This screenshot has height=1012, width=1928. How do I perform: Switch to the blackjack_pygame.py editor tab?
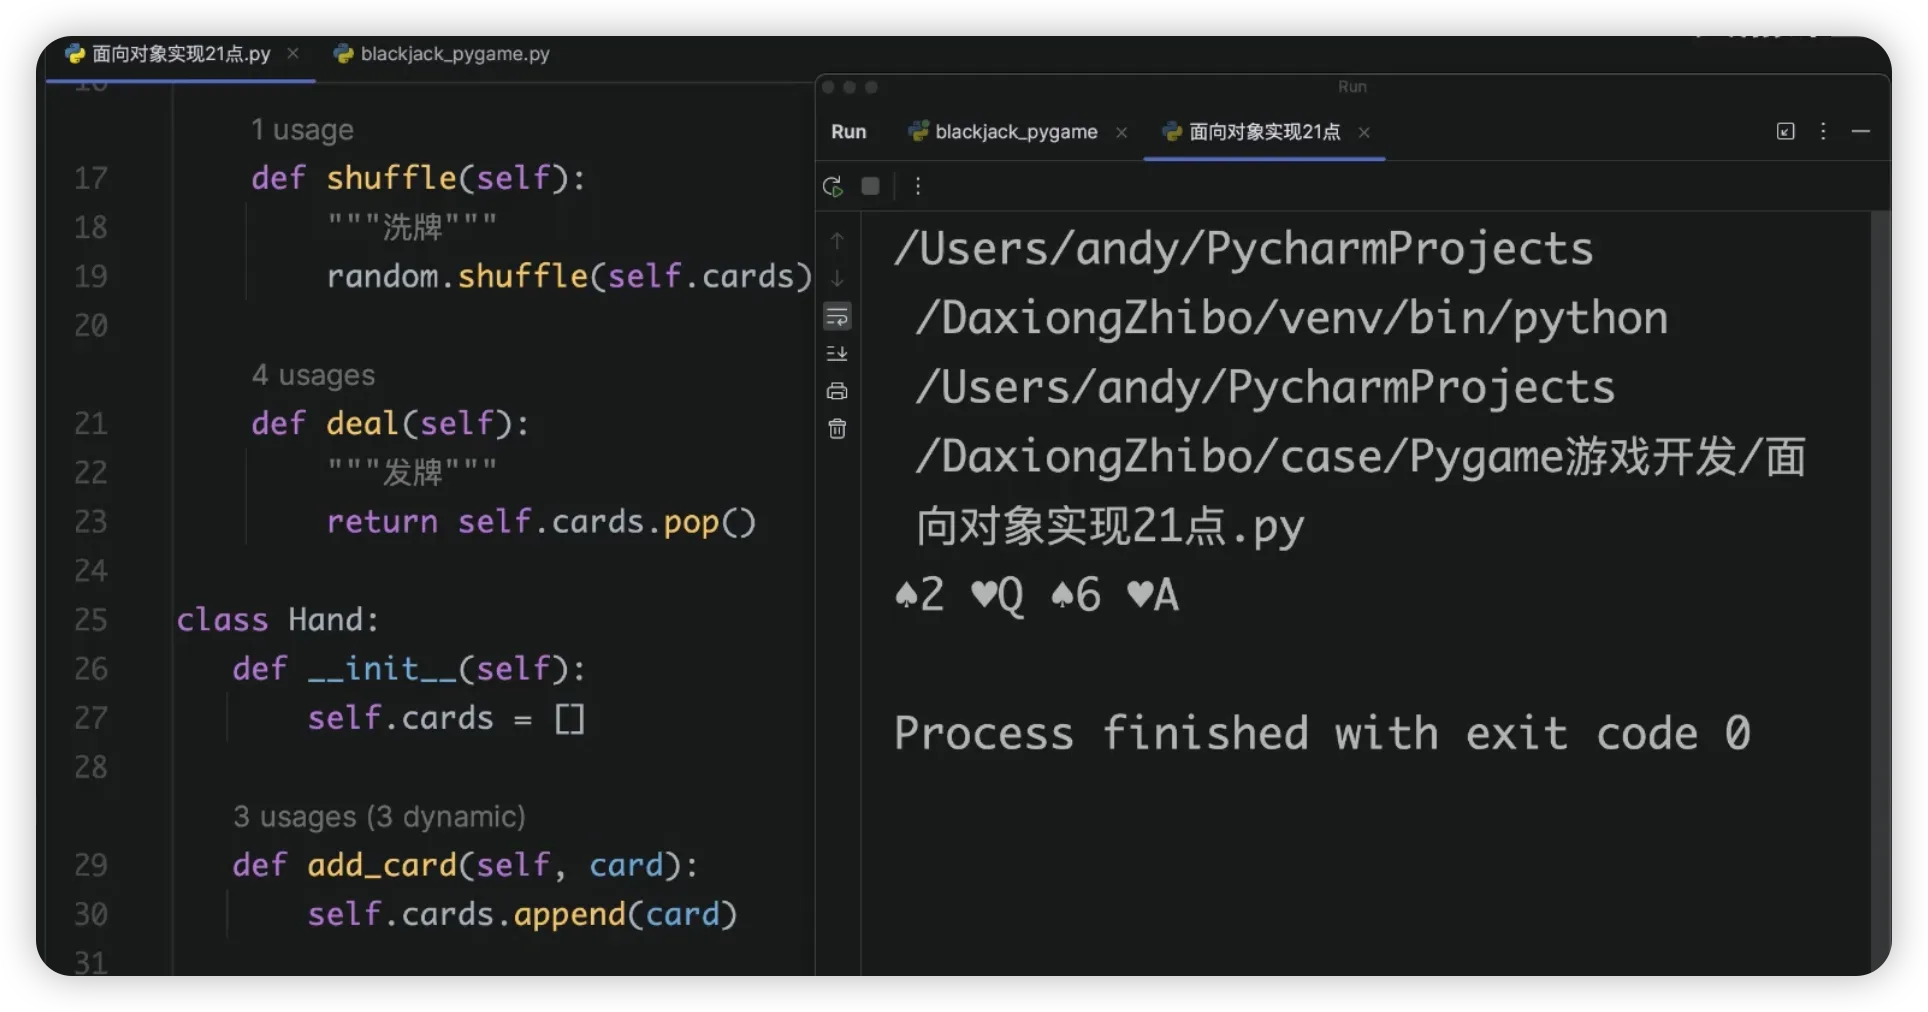coord(442,54)
